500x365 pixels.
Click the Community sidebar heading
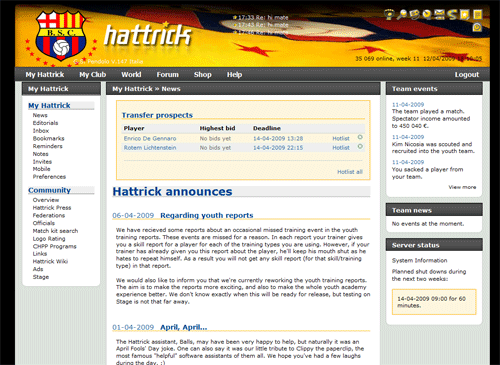click(49, 190)
